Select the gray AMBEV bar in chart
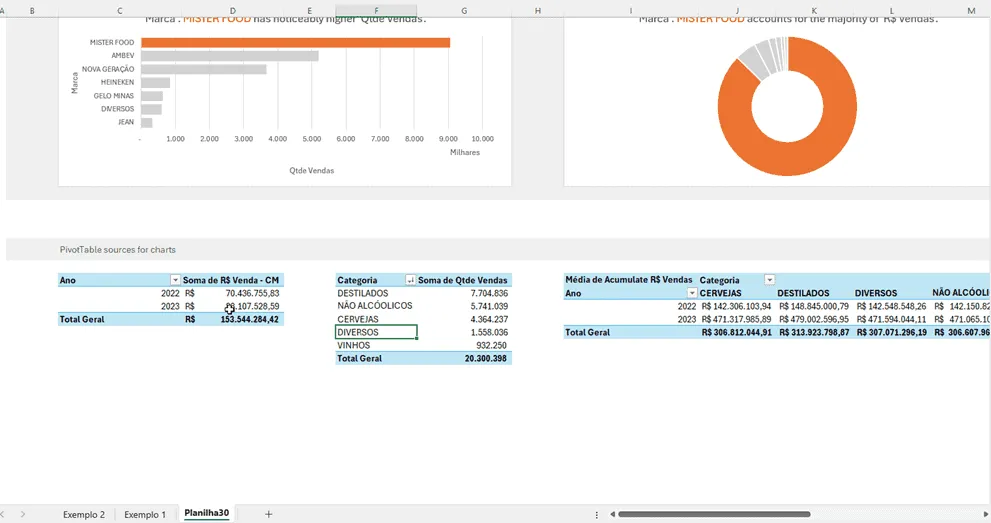Screen dimensions: 991x523 [229, 56]
